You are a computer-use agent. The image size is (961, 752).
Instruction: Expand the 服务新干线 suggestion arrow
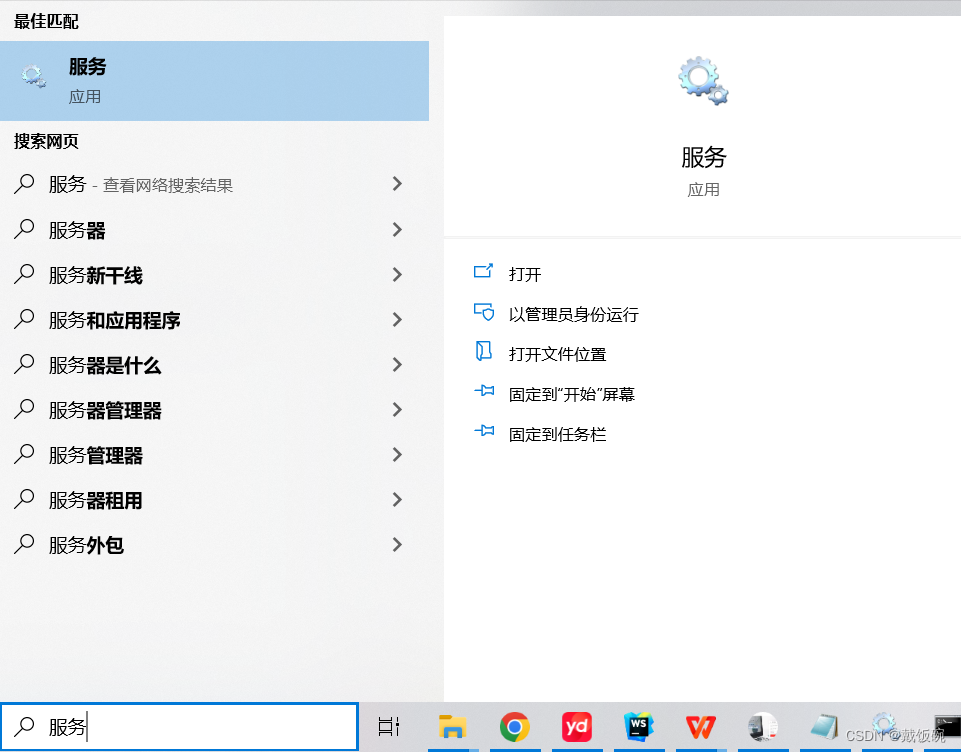[397, 274]
